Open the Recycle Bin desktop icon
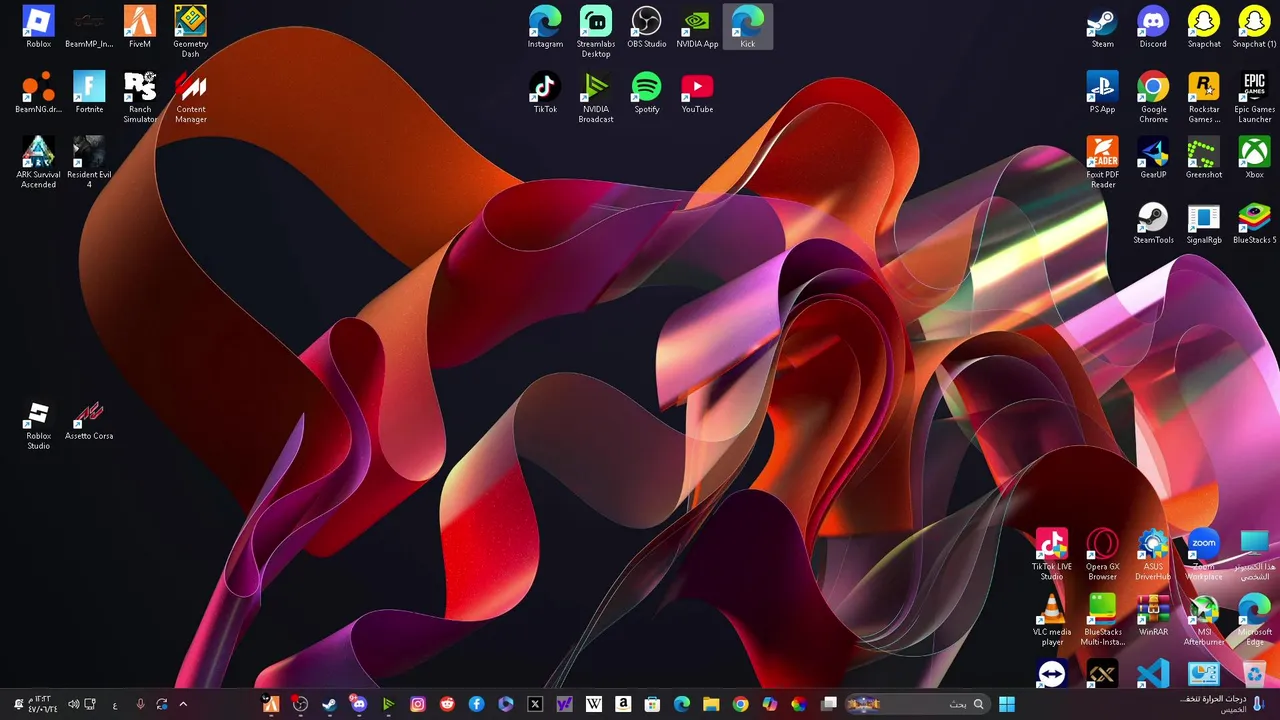This screenshot has height=720, width=1280. tap(1254, 672)
